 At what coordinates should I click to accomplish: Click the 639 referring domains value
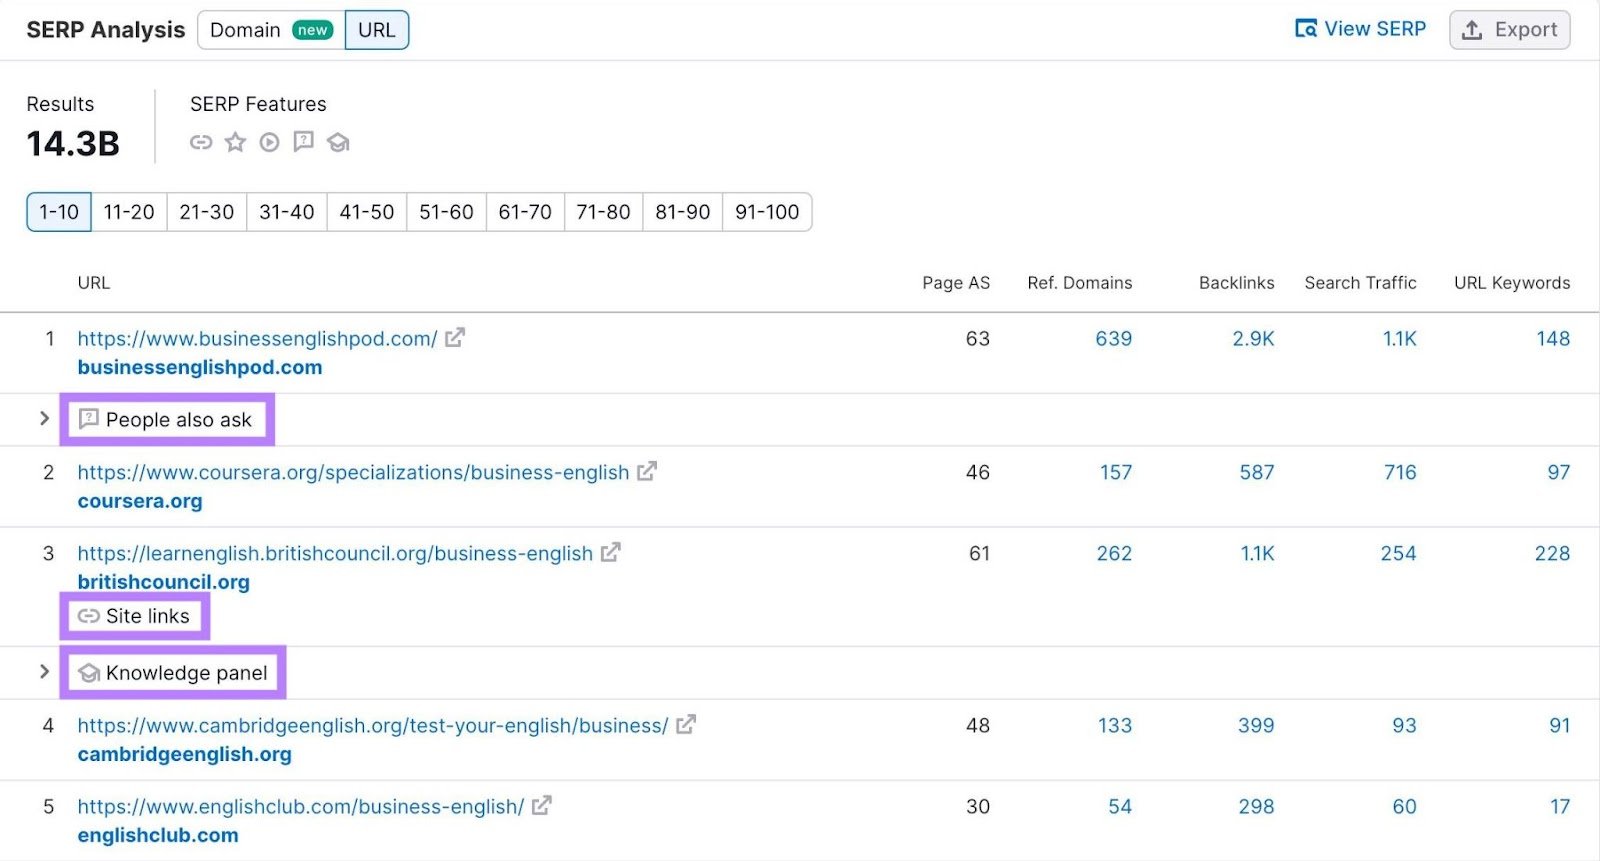(x=1113, y=339)
